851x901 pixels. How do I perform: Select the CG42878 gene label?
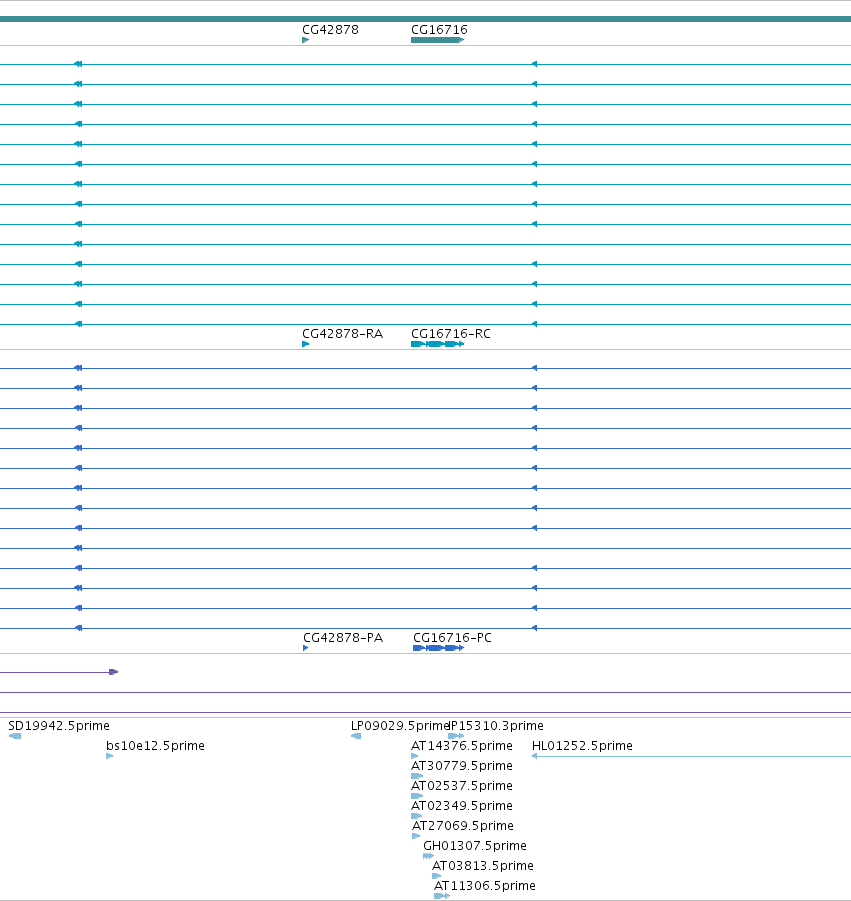click(x=330, y=30)
